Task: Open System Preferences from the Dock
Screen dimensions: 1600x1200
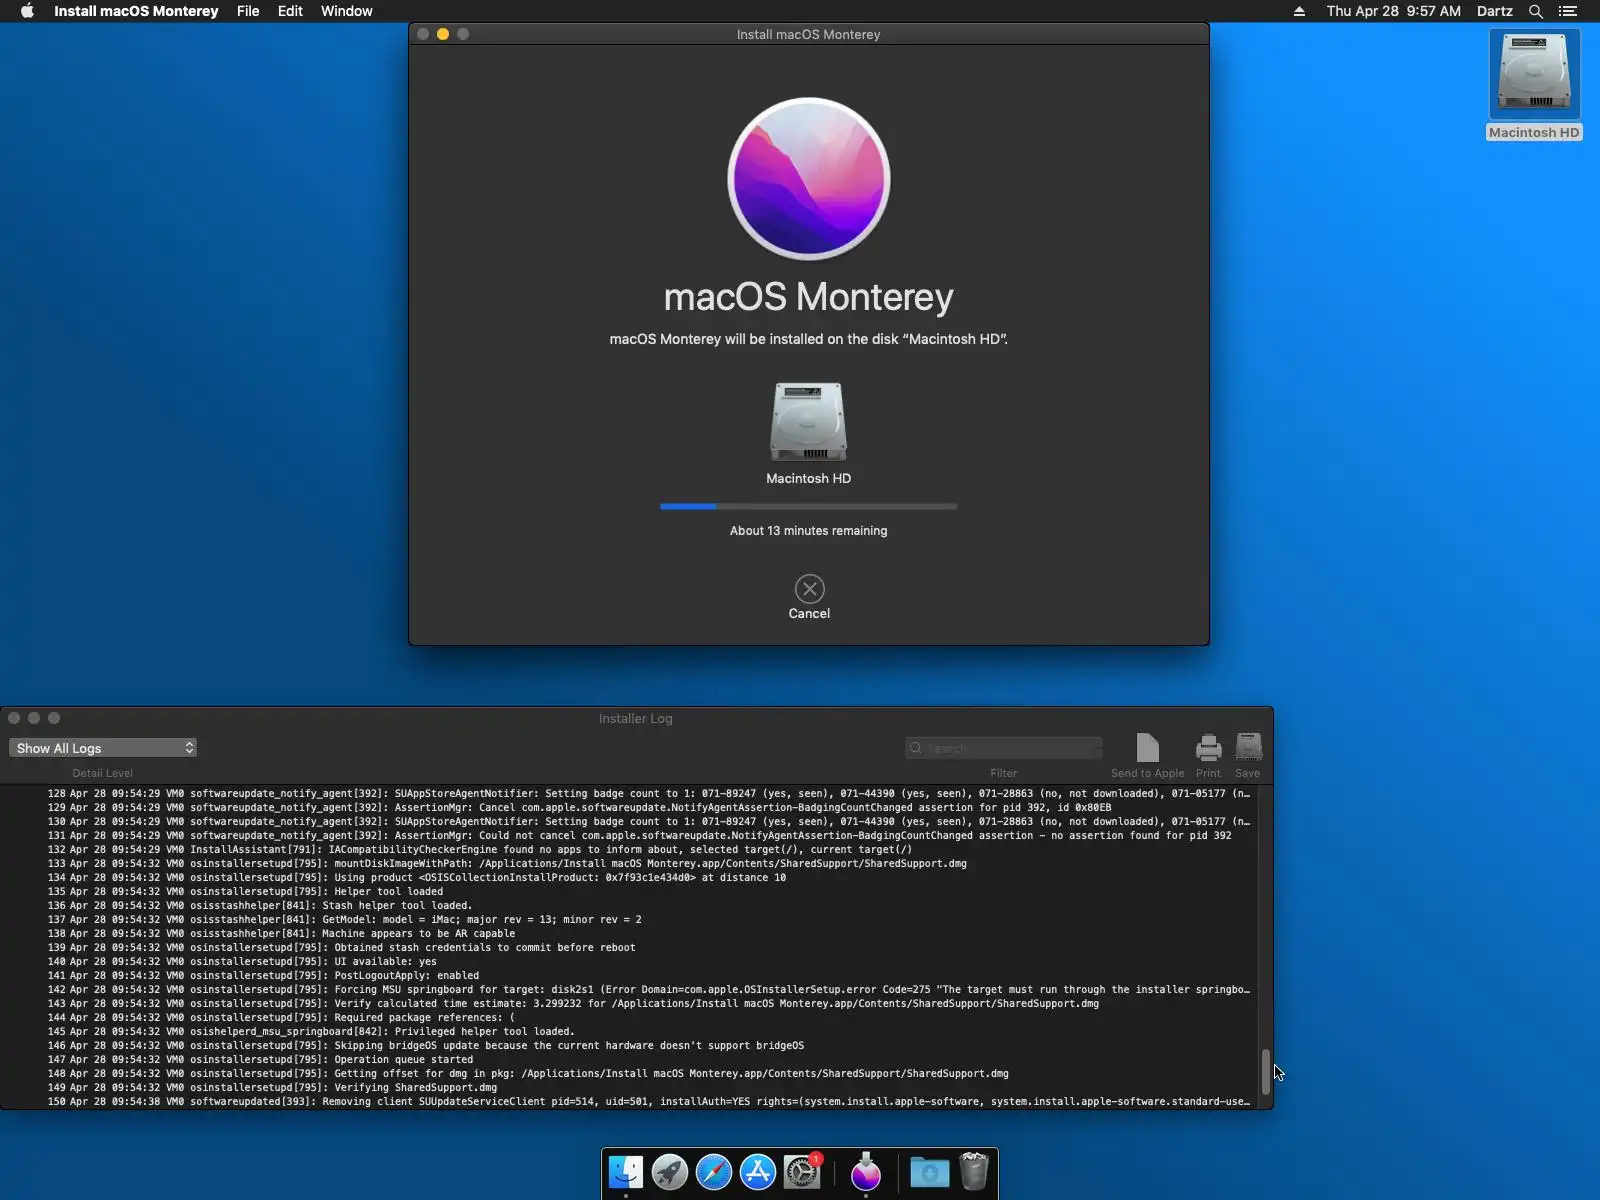Action: (x=802, y=1172)
